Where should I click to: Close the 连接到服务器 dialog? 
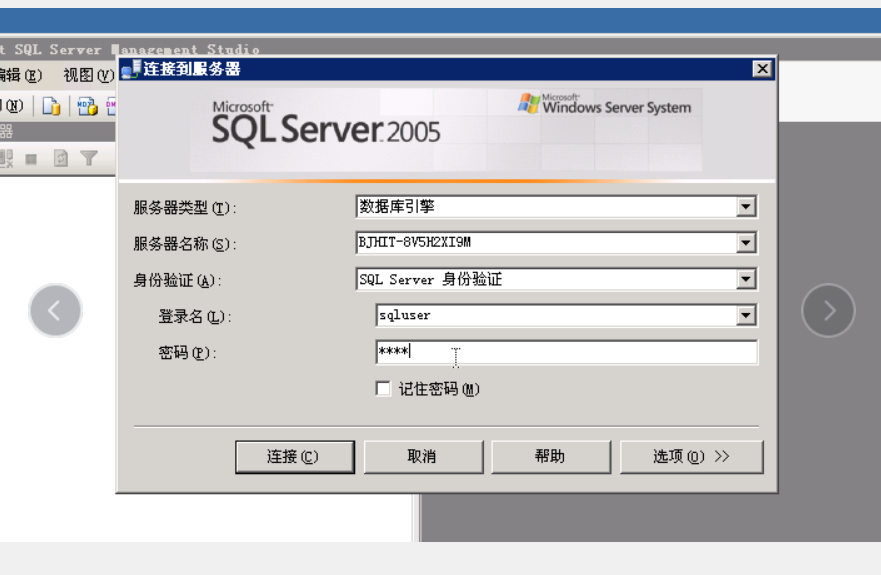[x=762, y=69]
